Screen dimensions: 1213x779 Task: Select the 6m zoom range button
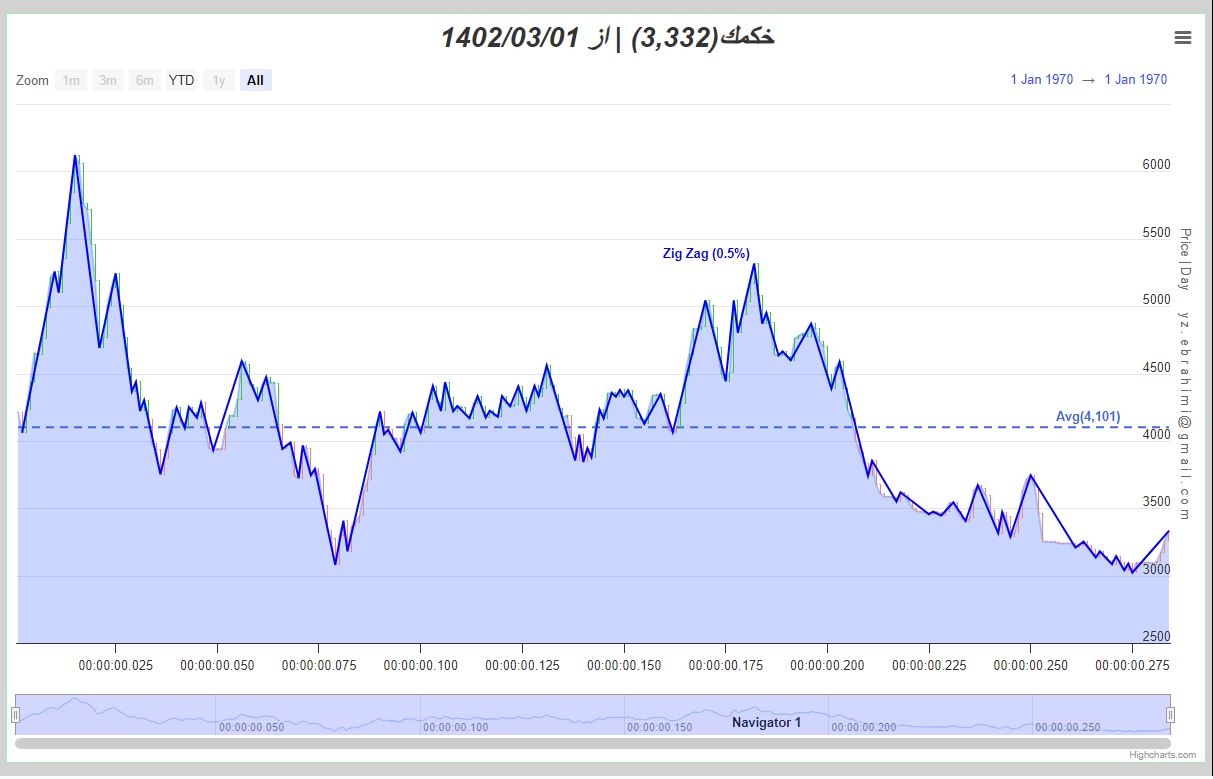point(145,80)
